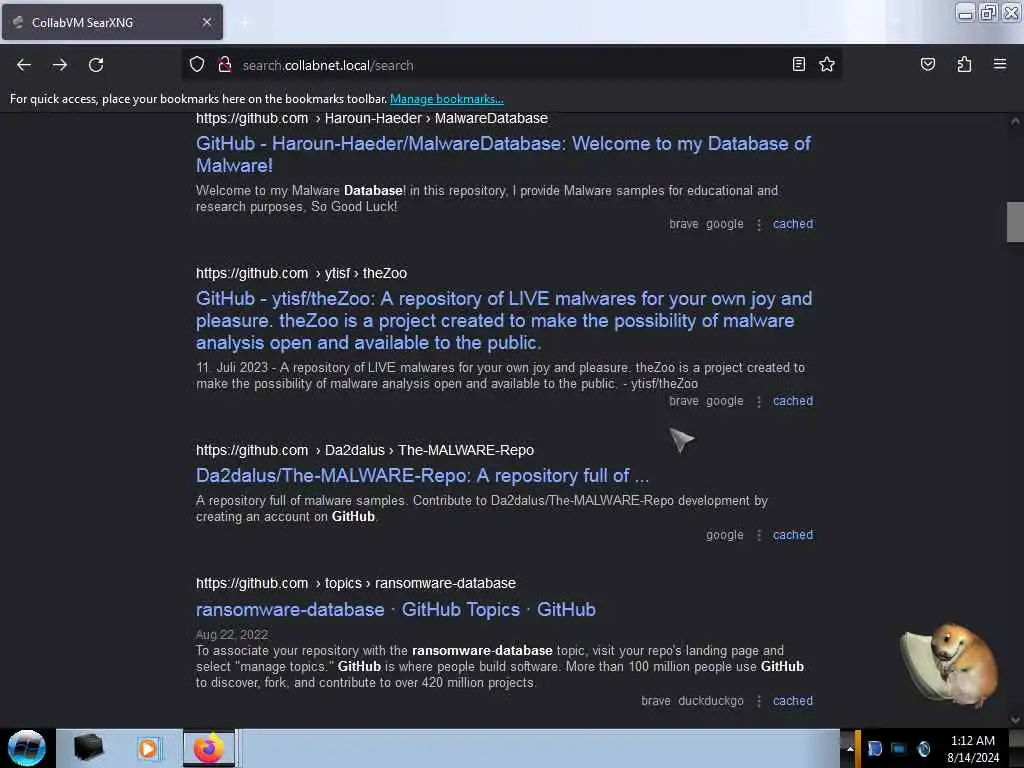This screenshot has width=1024, height=768.
Task: Click the Aug 22, 2022 date text
Action: (232, 635)
